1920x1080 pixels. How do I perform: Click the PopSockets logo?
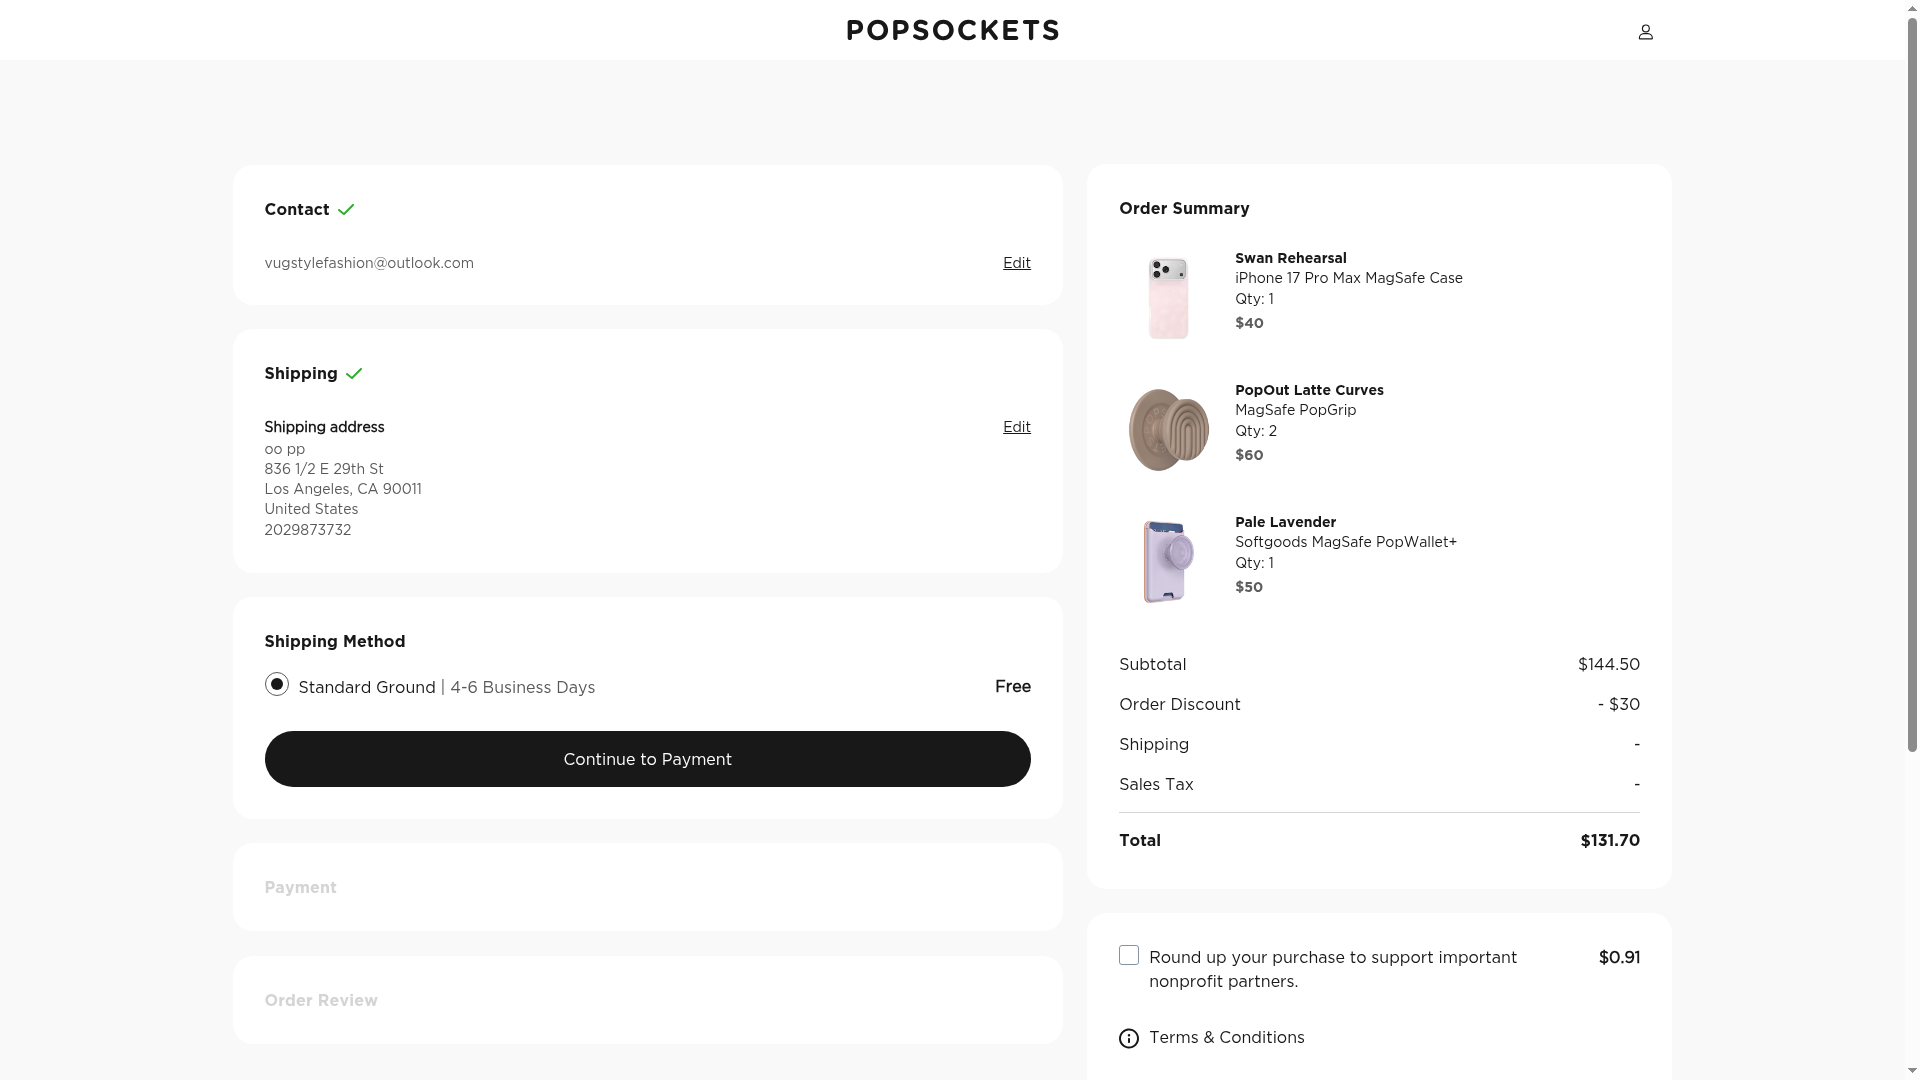tap(952, 30)
